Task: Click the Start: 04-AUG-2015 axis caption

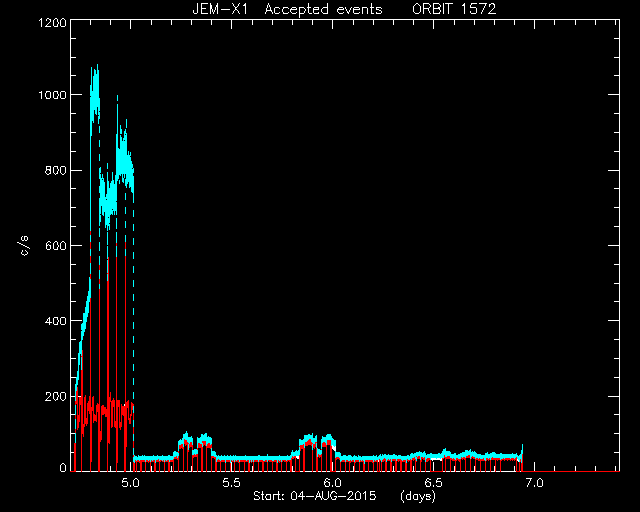Action: pos(314,496)
